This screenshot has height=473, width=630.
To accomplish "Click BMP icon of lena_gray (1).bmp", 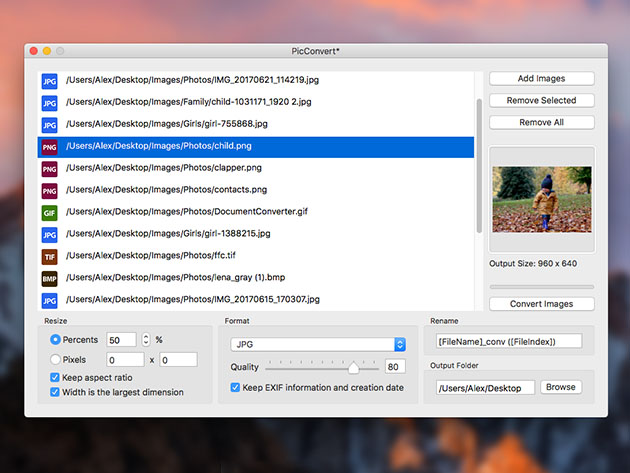I will coord(49,278).
